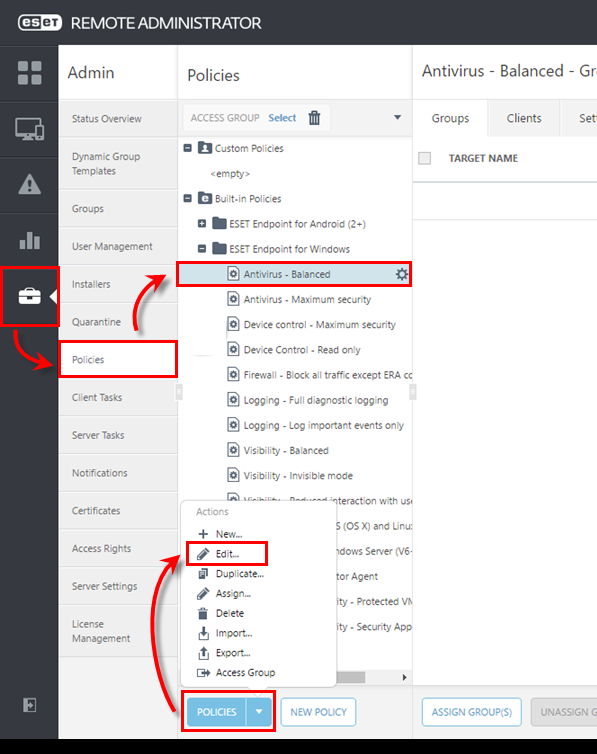
Task: Choose Access Group in Actions menu
Action: tap(245, 673)
